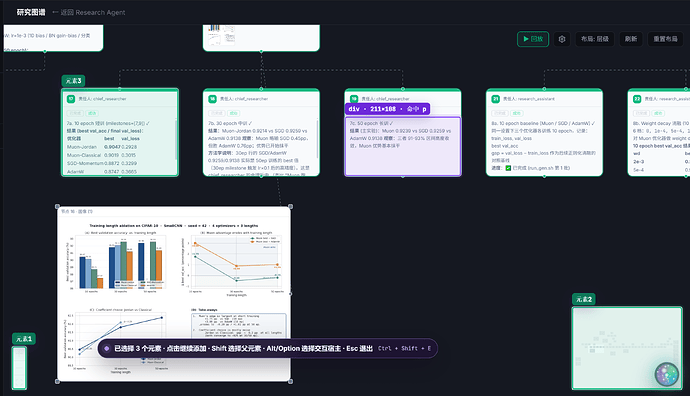This screenshot has width=690, height=396.
Task: Click the green number 18 badge on 7b node
Action: click(x=213, y=99)
